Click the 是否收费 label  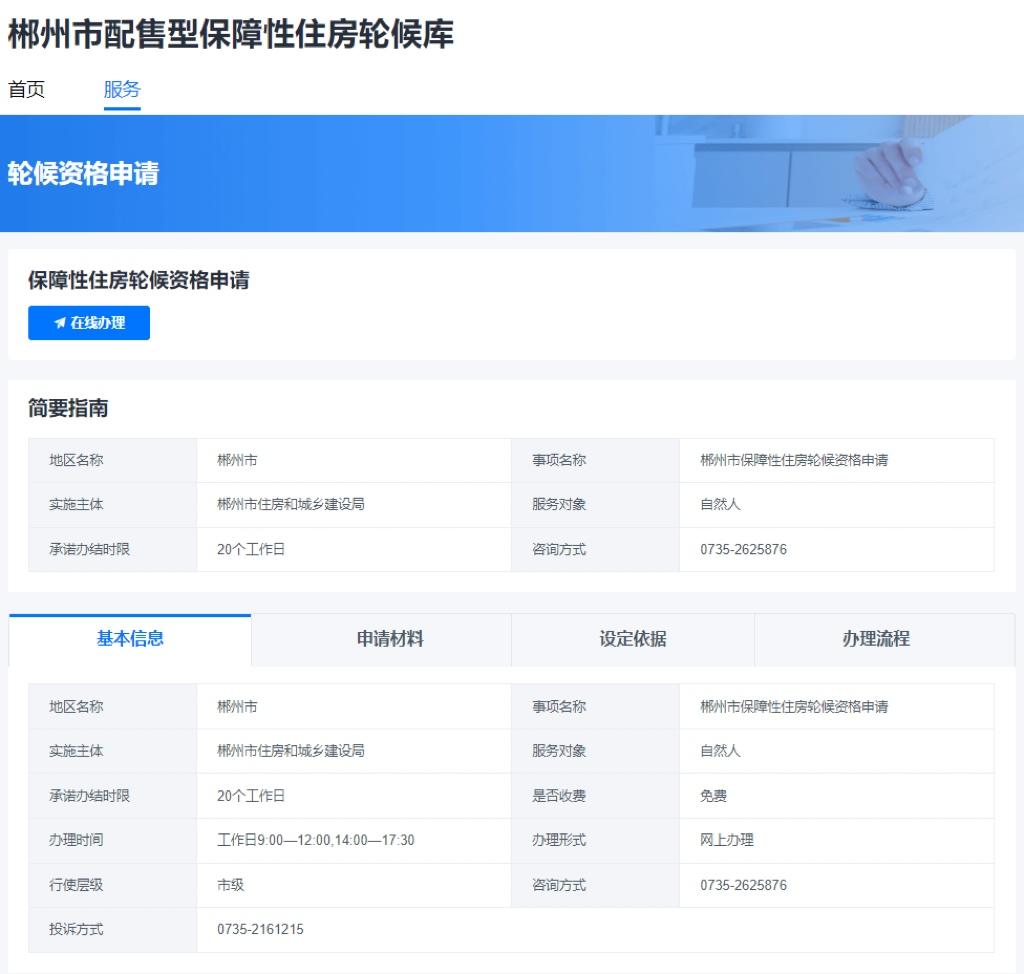point(559,796)
